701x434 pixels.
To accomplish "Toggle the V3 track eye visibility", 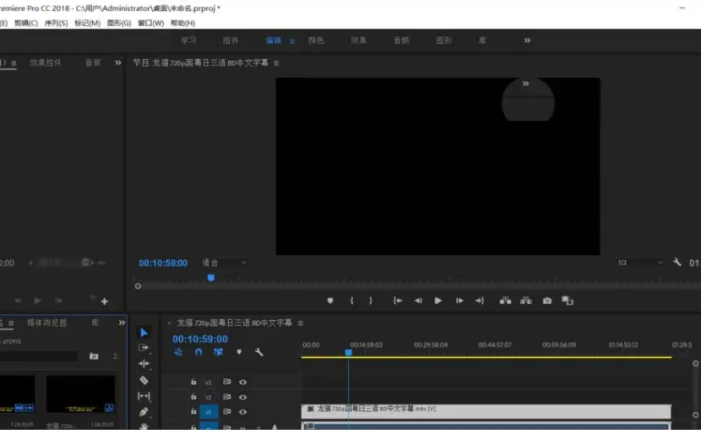I will [x=242, y=382].
